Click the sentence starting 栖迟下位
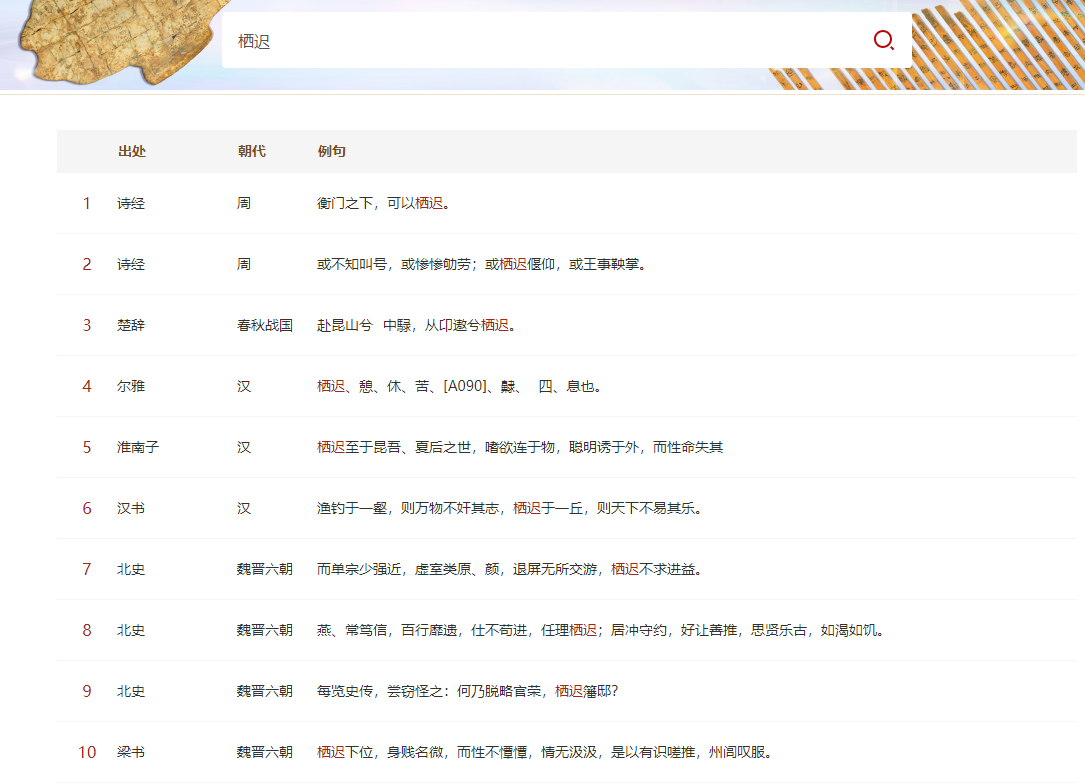The width and height of the screenshot is (1085, 784). [545, 751]
